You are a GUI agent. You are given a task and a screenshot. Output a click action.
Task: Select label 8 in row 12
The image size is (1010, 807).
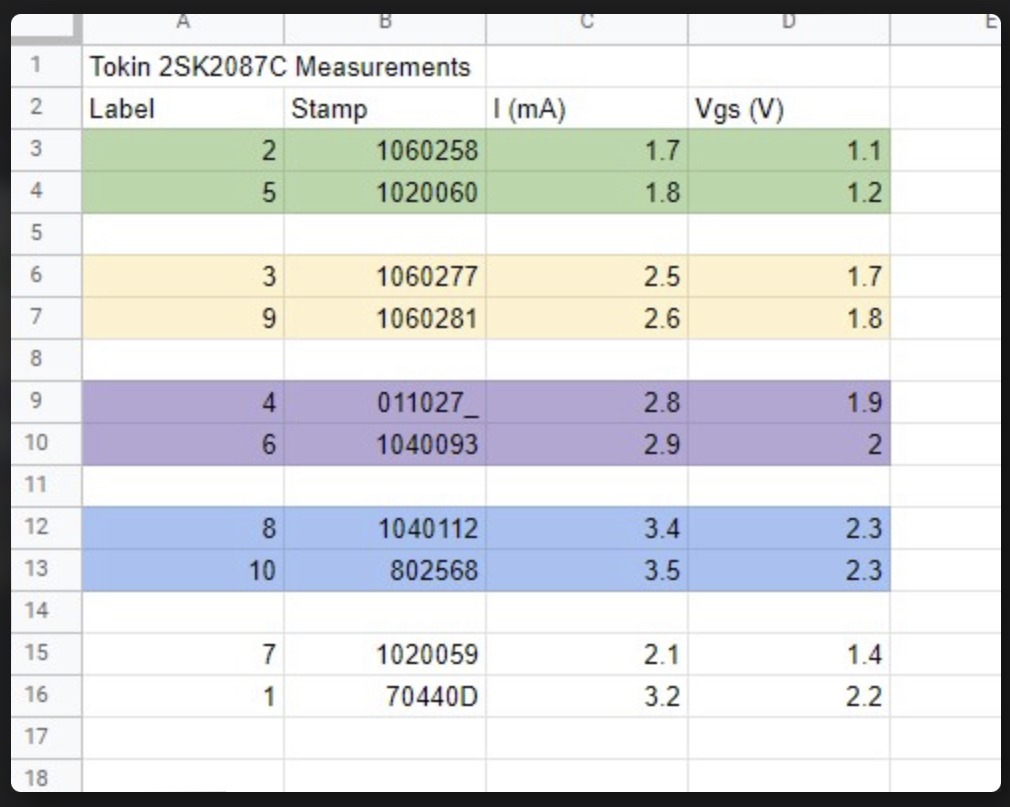(183, 528)
